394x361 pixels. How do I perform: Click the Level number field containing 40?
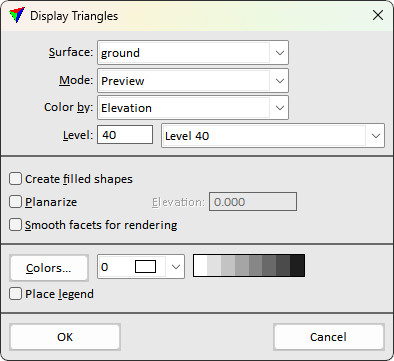tap(125, 135)
